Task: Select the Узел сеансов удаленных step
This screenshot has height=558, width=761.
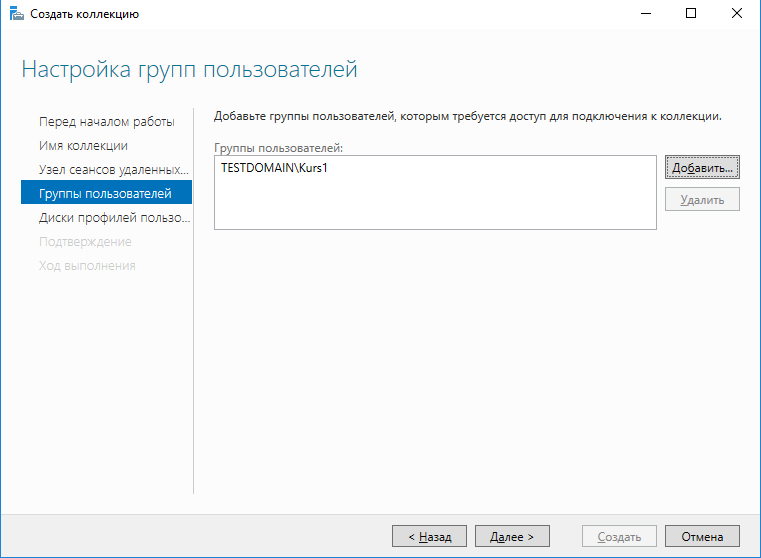Action: (x=113, y=170)
